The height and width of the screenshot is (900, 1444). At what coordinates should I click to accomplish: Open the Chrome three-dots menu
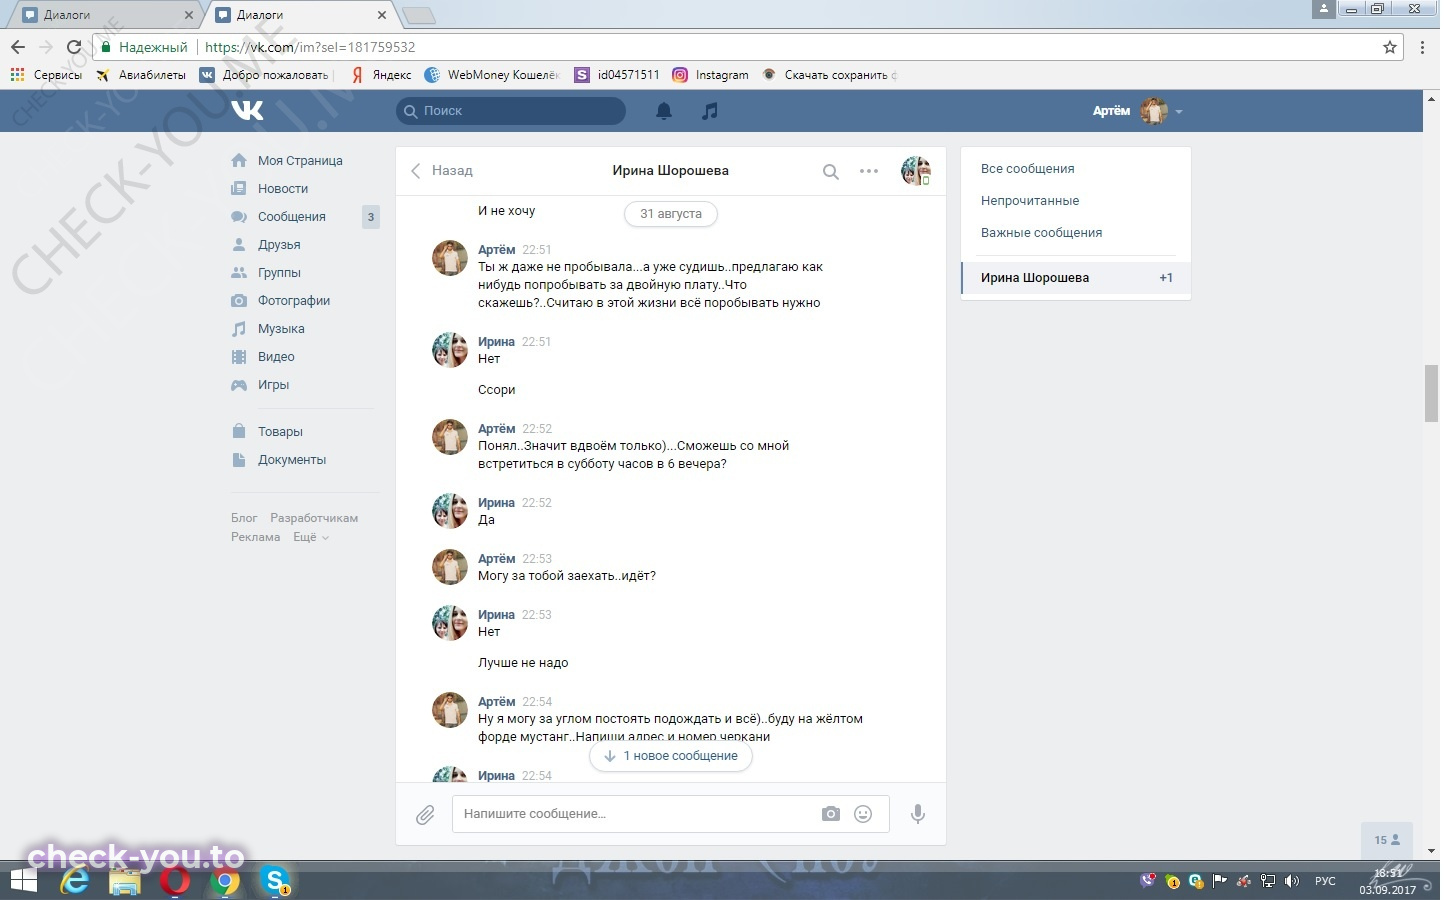pos(1423,47)
